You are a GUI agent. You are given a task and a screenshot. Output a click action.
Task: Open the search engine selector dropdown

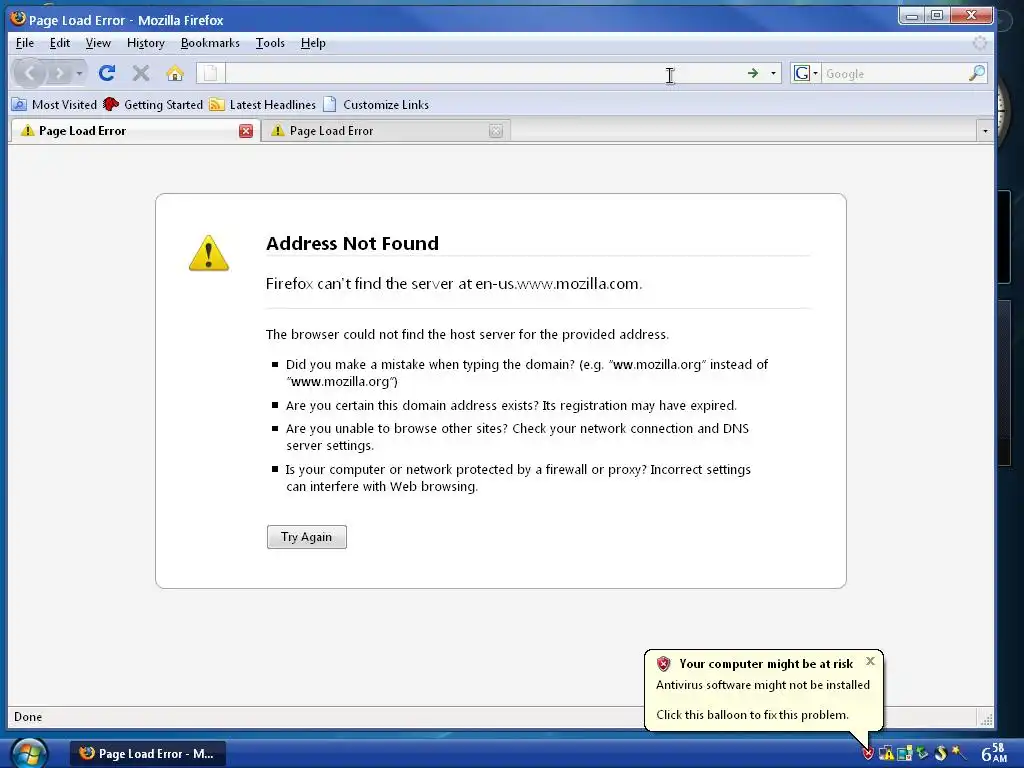[805, 73]
